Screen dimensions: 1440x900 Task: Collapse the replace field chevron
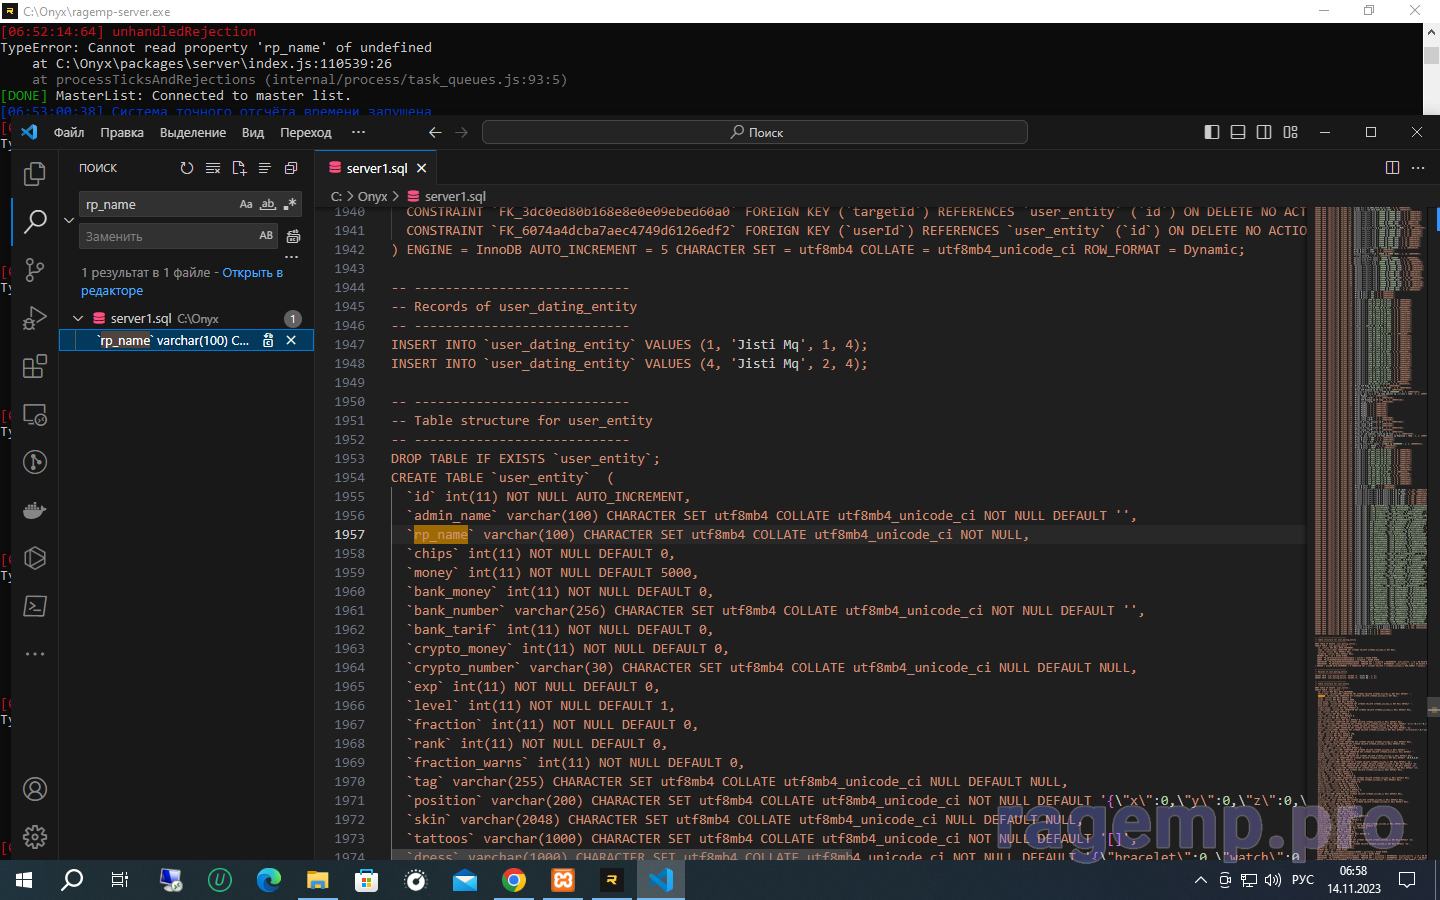pyautogui.click(x=69, y=220)
